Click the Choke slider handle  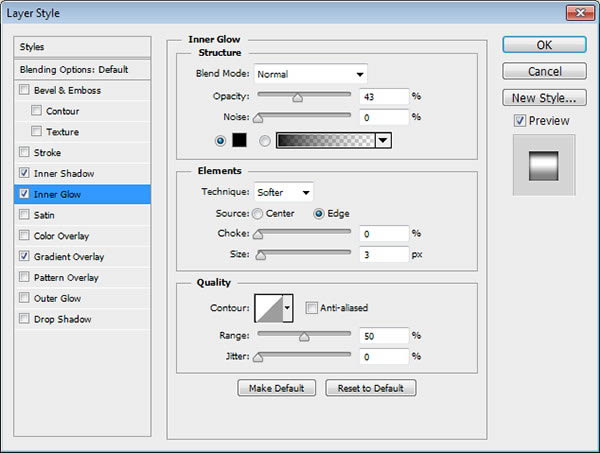tap(258, 235)
